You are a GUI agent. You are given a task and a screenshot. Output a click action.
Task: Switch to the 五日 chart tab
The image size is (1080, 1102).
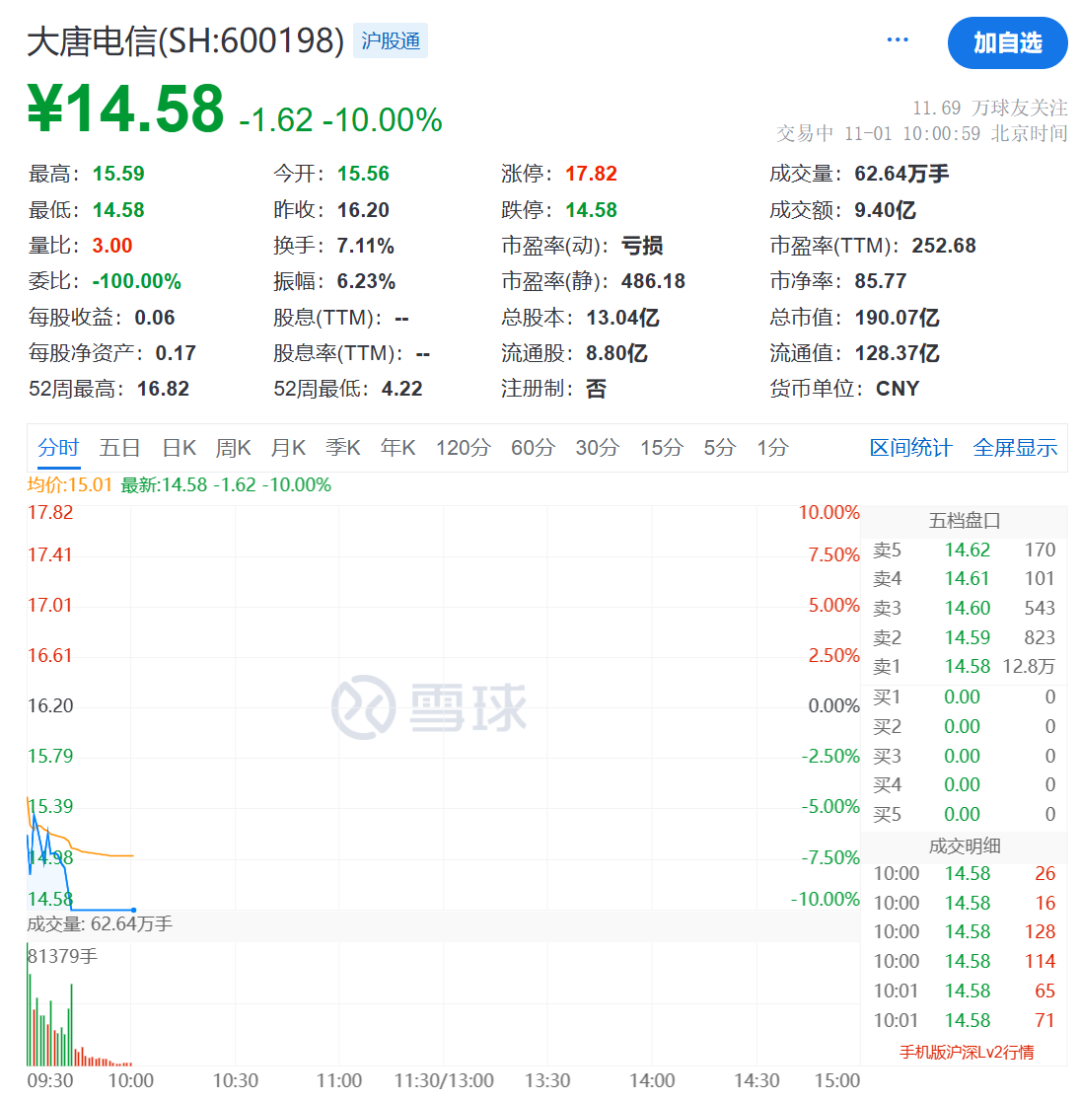pyautogui.click(x=120, y=447)
